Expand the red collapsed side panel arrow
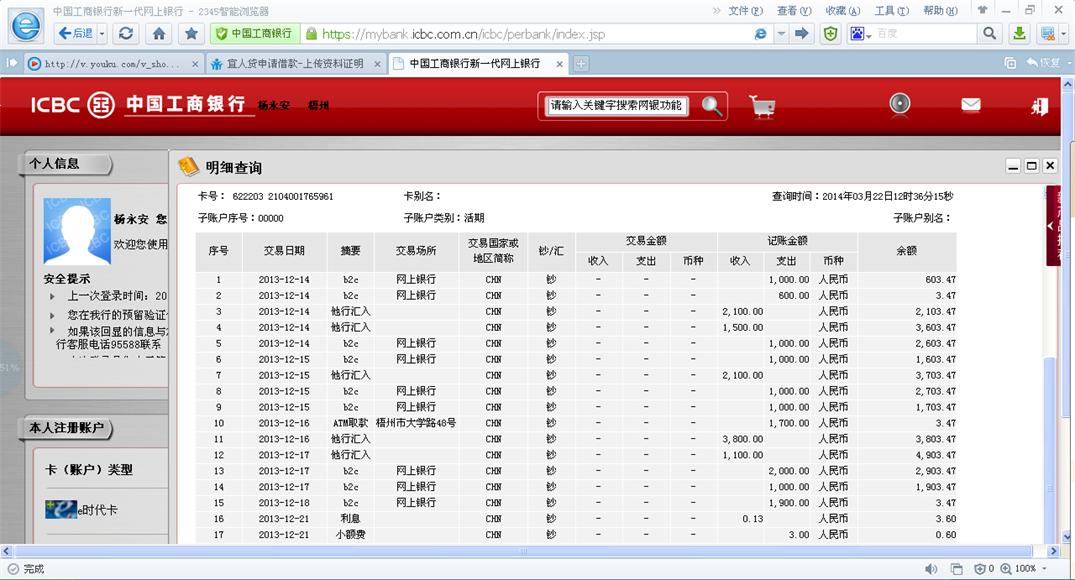The width and height of the screenshot is (1075, 580). [1052, 226]
